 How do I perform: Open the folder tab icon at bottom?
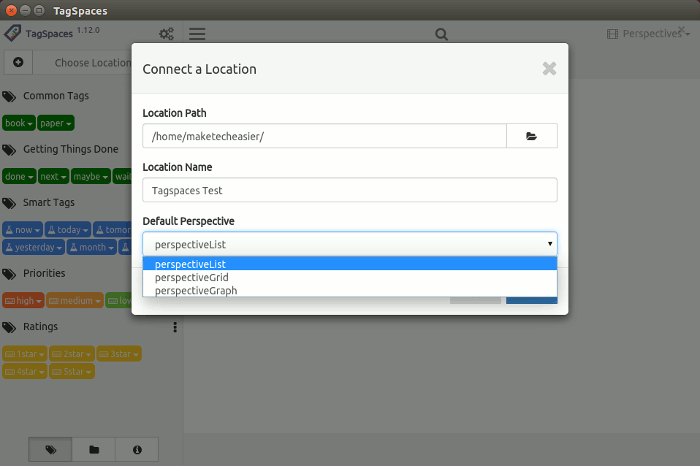(x=94, y=449)
